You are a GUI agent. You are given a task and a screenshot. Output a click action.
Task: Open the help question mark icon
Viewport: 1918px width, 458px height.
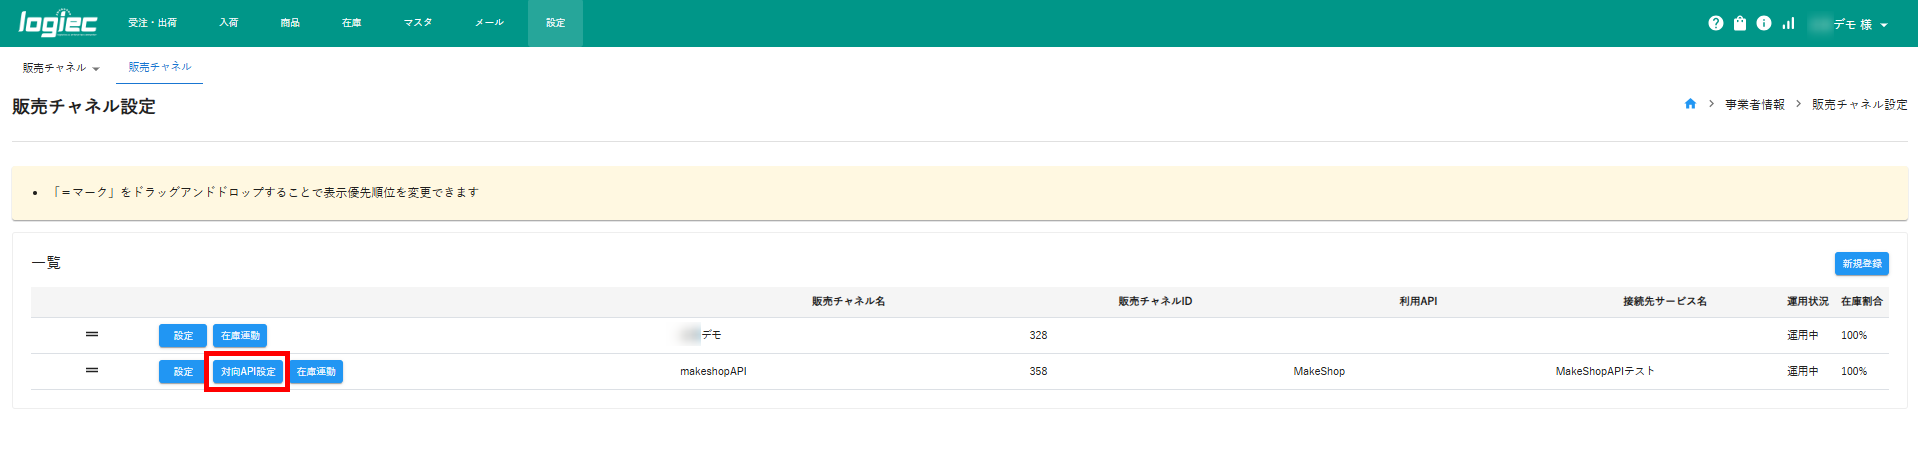[x=1715, y=23]
